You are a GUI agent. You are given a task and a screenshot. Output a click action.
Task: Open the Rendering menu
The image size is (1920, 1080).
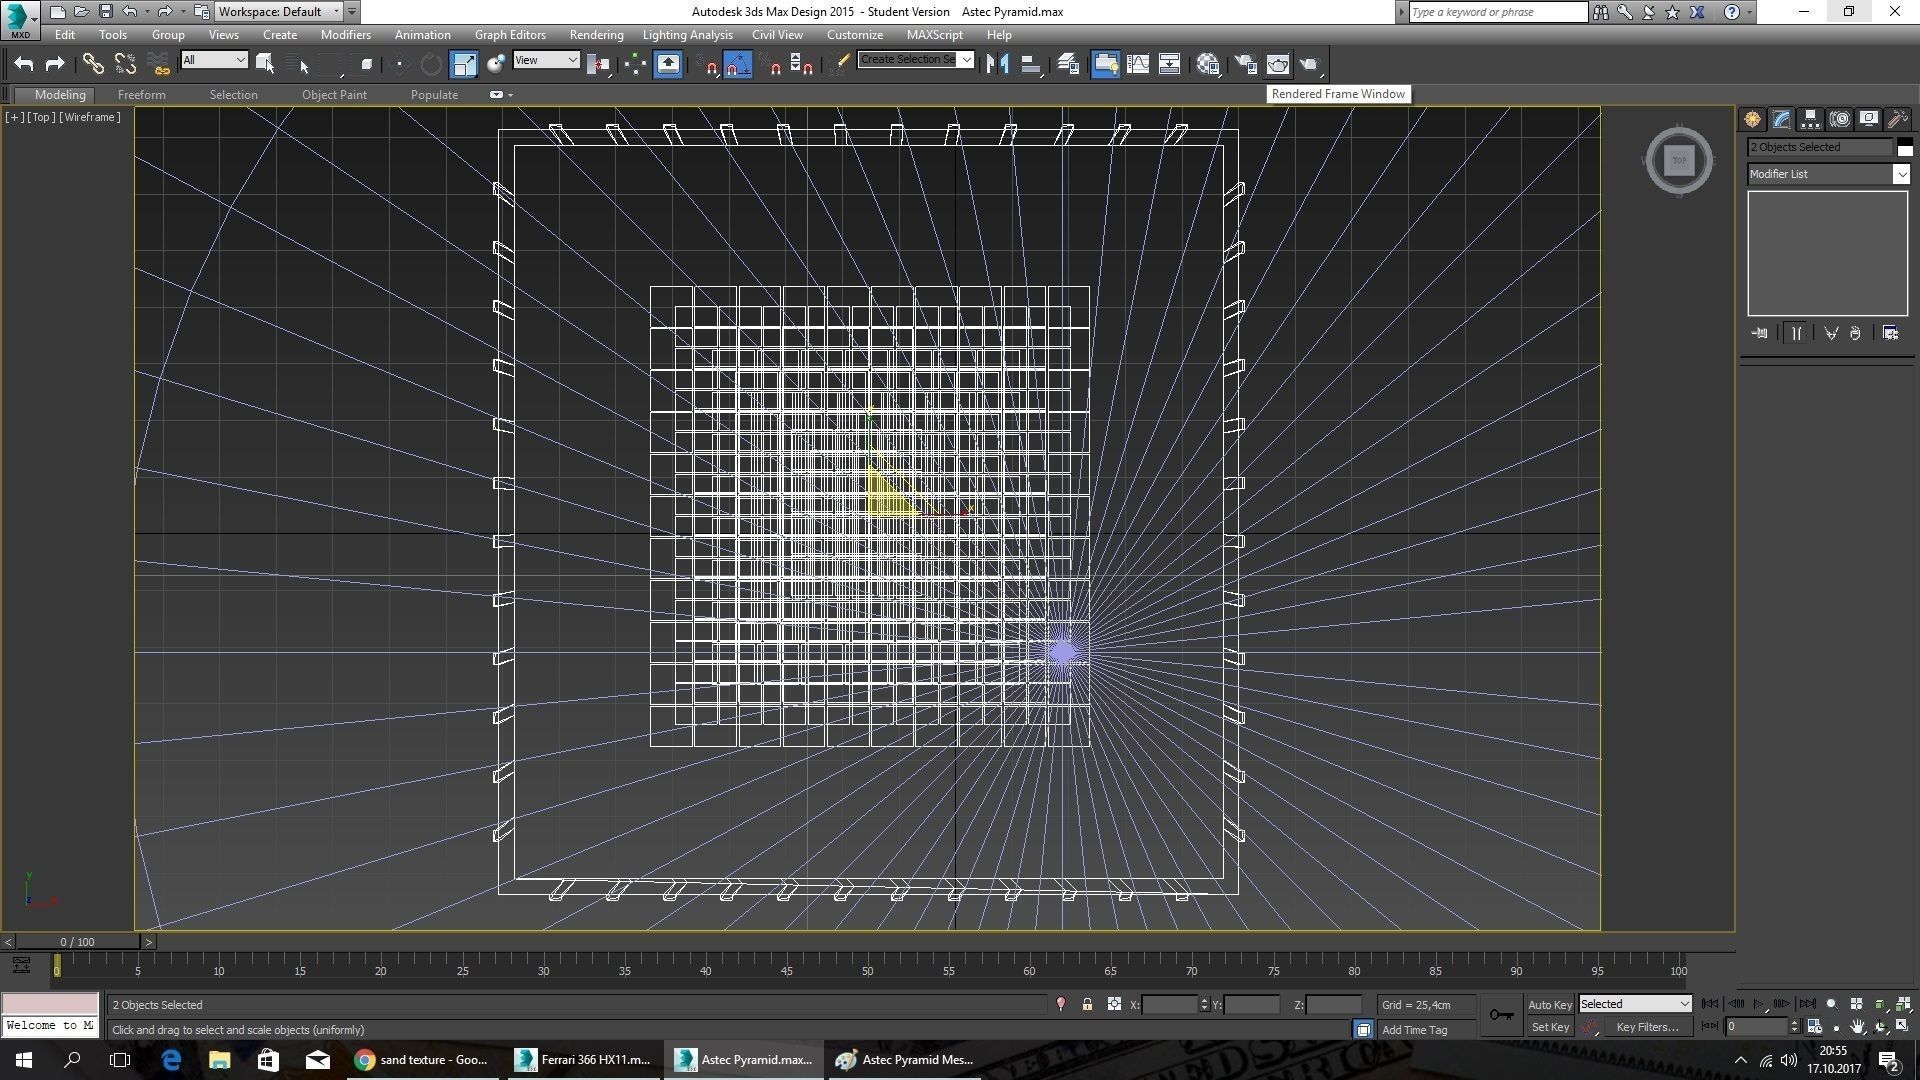pyautogui.click(x=596, y=34)
